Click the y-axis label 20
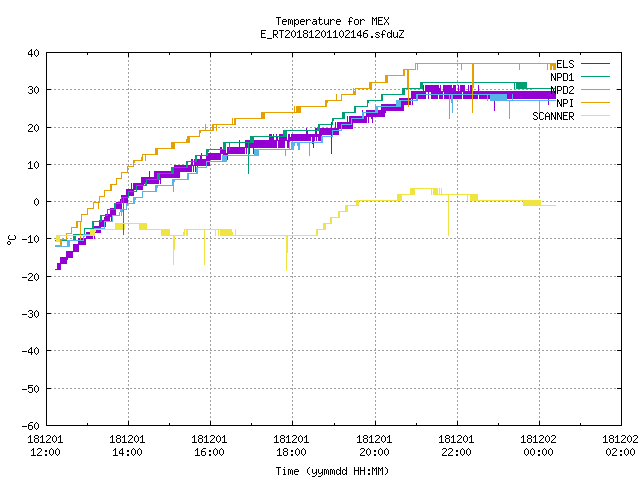The width and height of the screenshot is (640, 480). click(x=33, y=128)
